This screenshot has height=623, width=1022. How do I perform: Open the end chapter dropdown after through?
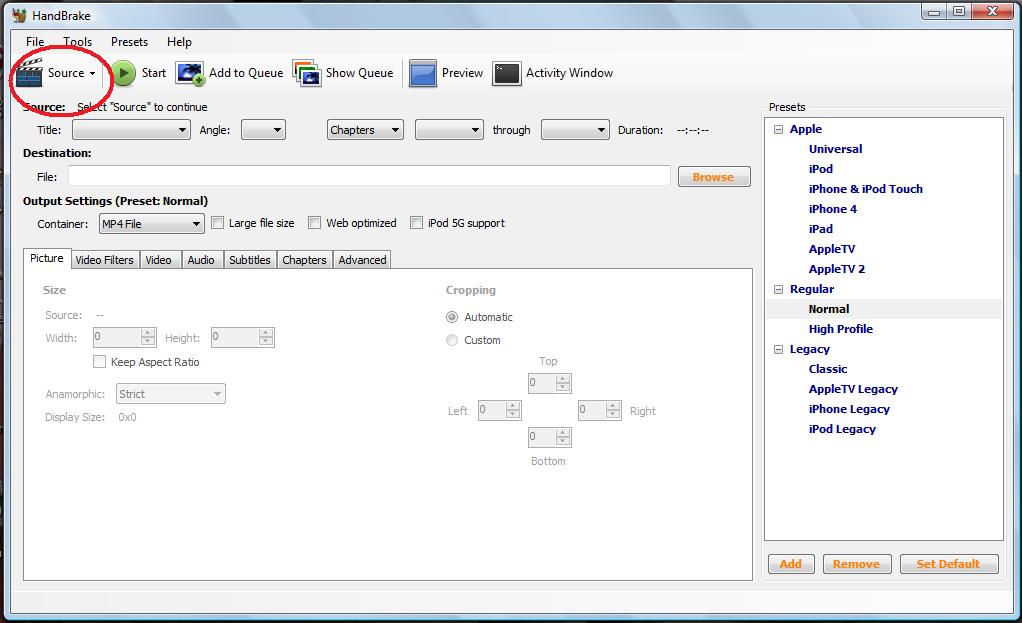(x=576, y=130)
